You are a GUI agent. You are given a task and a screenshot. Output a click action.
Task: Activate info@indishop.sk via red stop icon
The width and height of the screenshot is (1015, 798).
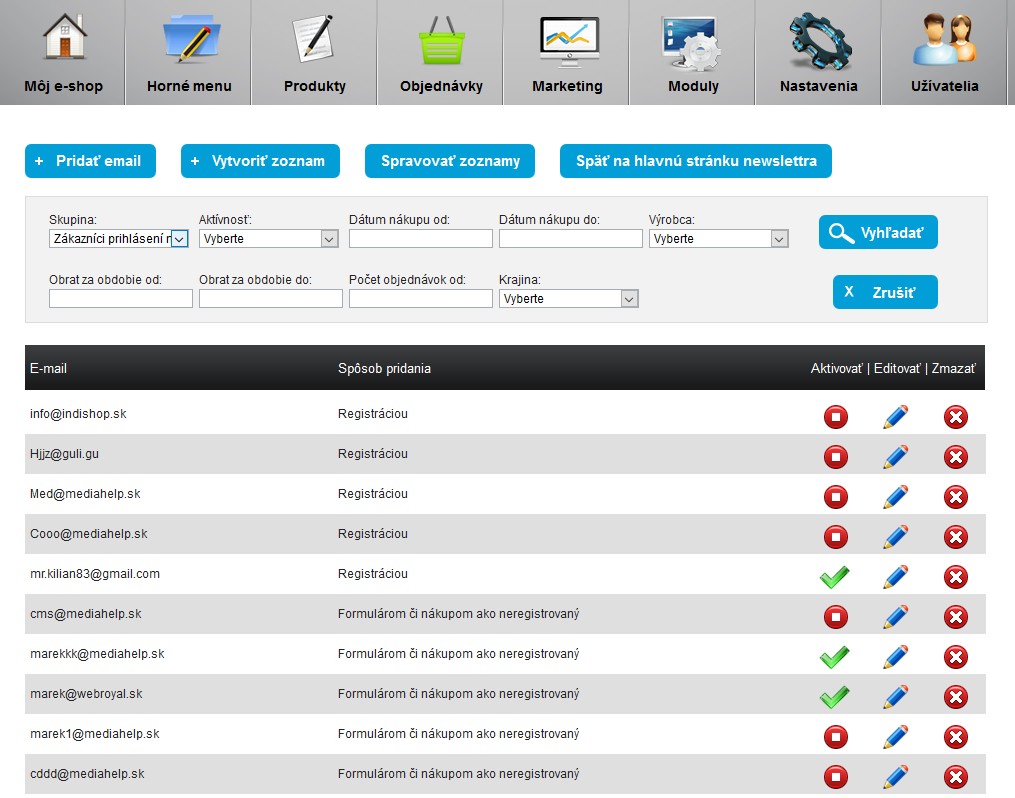point(835,417)
